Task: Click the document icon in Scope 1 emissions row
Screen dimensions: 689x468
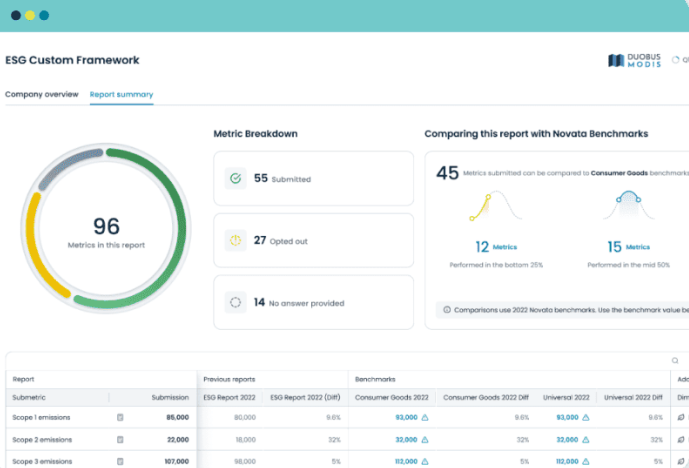Action: pos(120,417)
